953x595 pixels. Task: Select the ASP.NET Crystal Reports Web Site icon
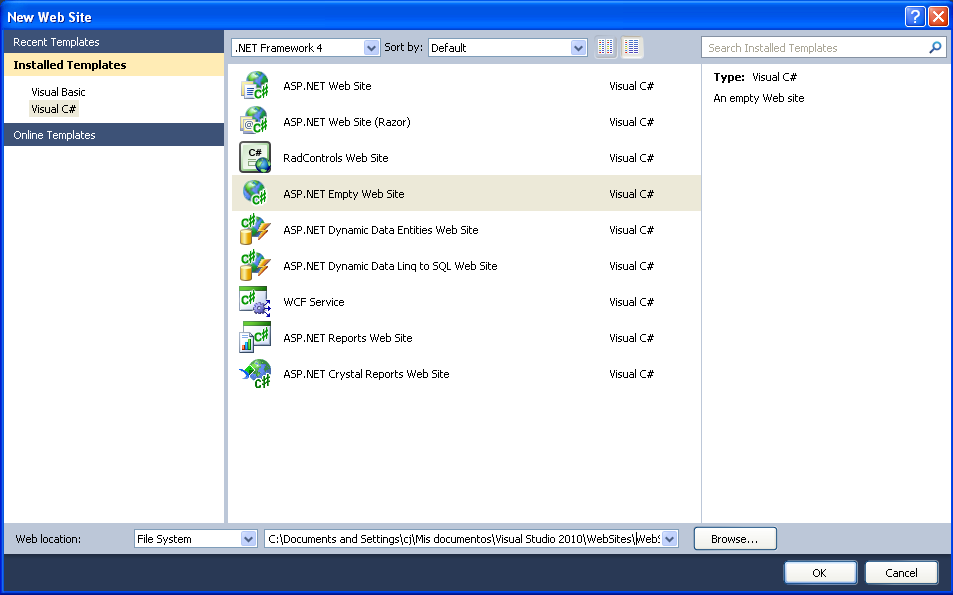(255, 373)
